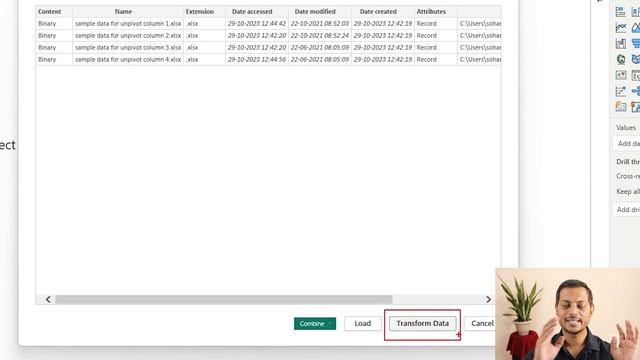Select the Power Apps visualization icon
Screen dimensions: 640x360
(x=620, y=107)
